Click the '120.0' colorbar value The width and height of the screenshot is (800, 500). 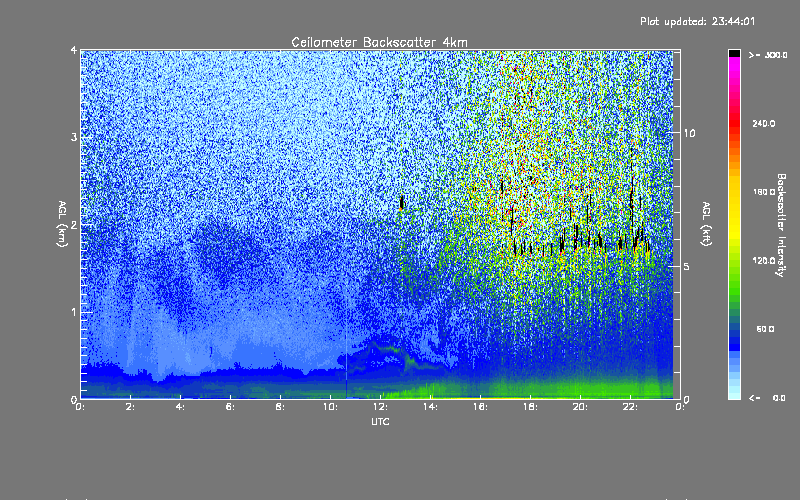764,260
